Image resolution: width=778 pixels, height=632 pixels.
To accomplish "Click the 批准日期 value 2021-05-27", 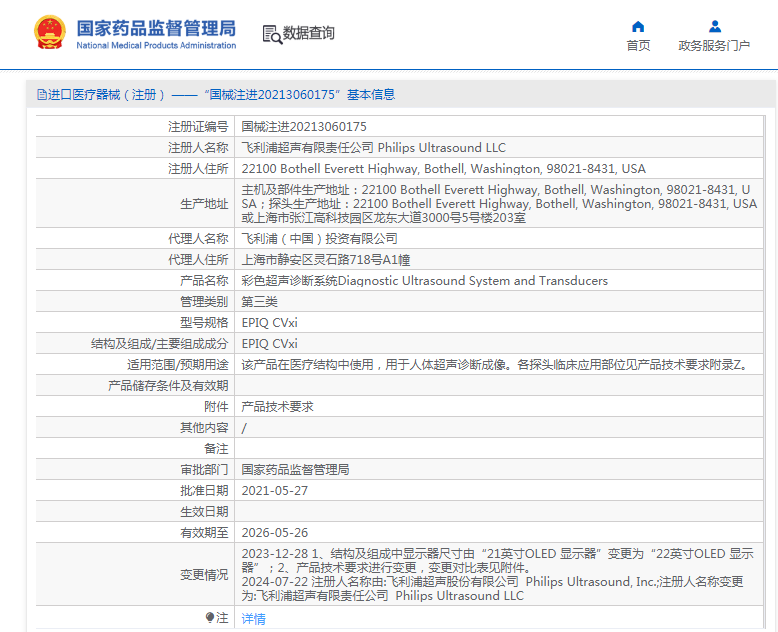I will [x=274, y=491].
